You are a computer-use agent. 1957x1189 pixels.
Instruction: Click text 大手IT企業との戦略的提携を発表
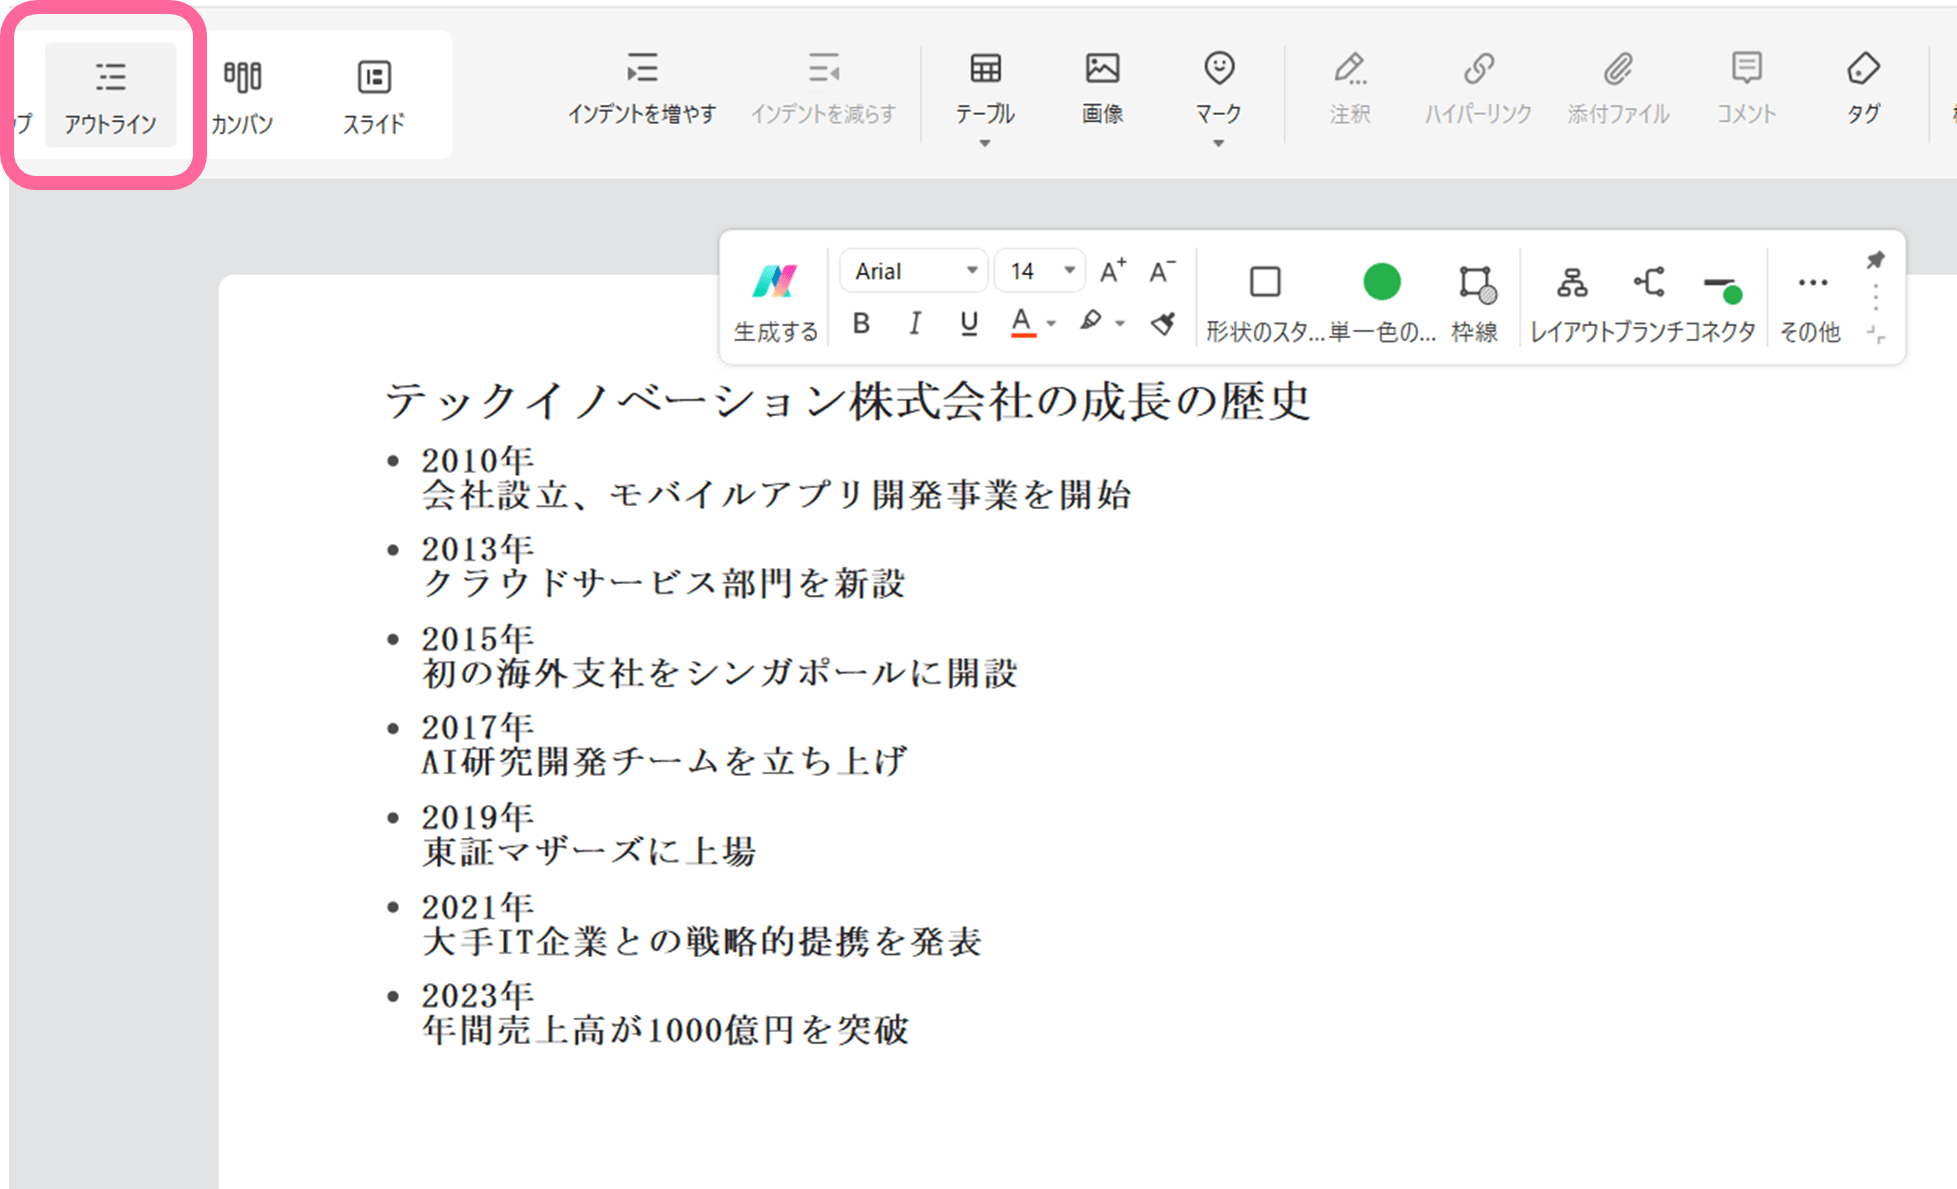point(702,941)
